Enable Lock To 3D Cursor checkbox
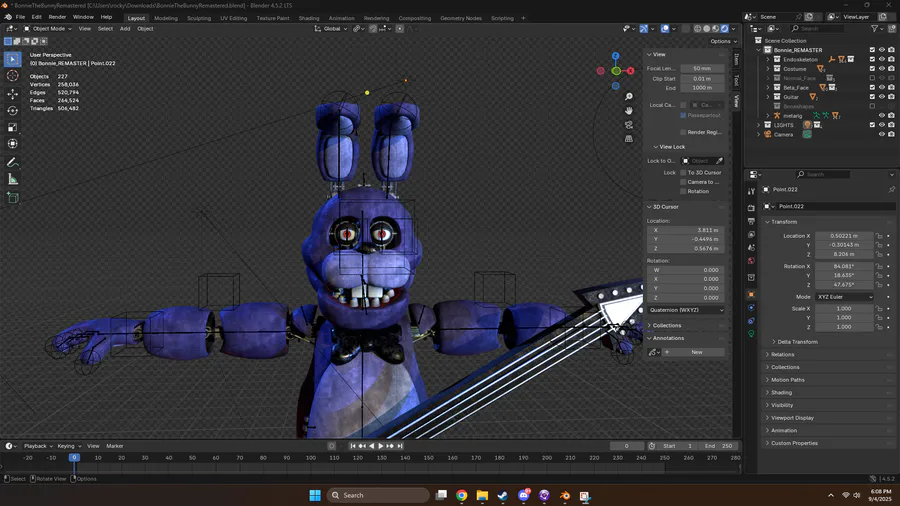Viewport: 900px width, 506px height. tap(683, 172)
